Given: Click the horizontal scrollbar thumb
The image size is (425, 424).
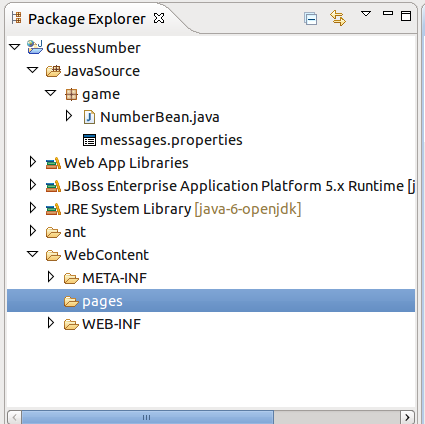Looking at the screenshot, I should tap(148, 417).
